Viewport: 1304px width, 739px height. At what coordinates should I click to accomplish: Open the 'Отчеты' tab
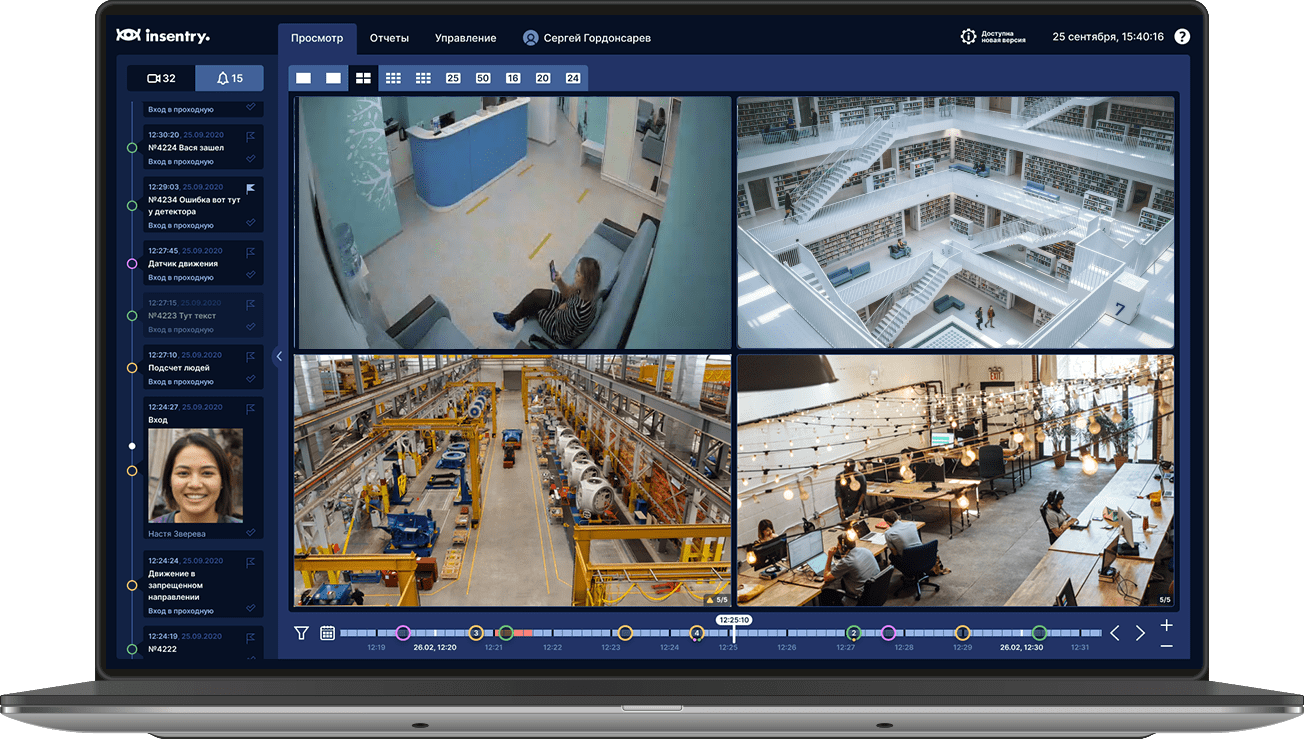click(390, 37)
